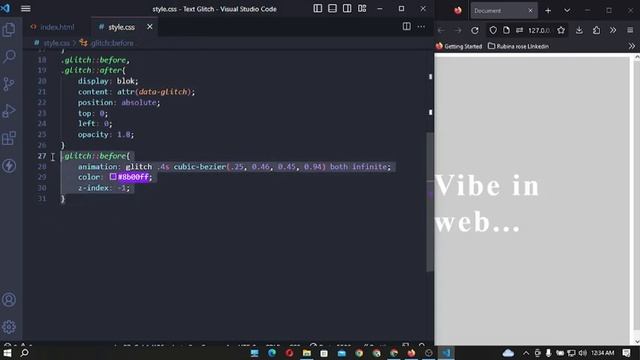The width and height of the screenshot is (640, 360).
Task: Close the Document tab in Firefox
Action: 530,11
